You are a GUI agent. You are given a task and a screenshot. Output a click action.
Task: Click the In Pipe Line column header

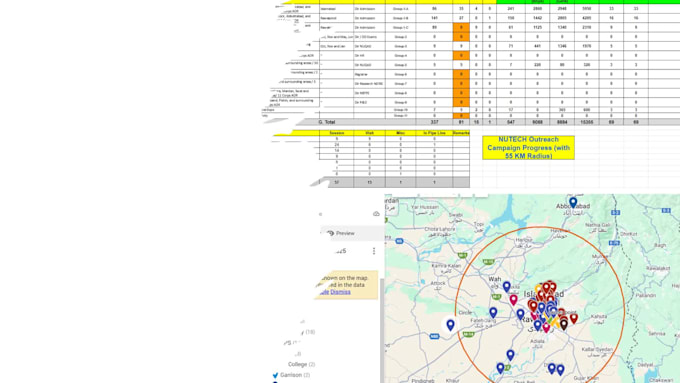click(x=434, y=133)
